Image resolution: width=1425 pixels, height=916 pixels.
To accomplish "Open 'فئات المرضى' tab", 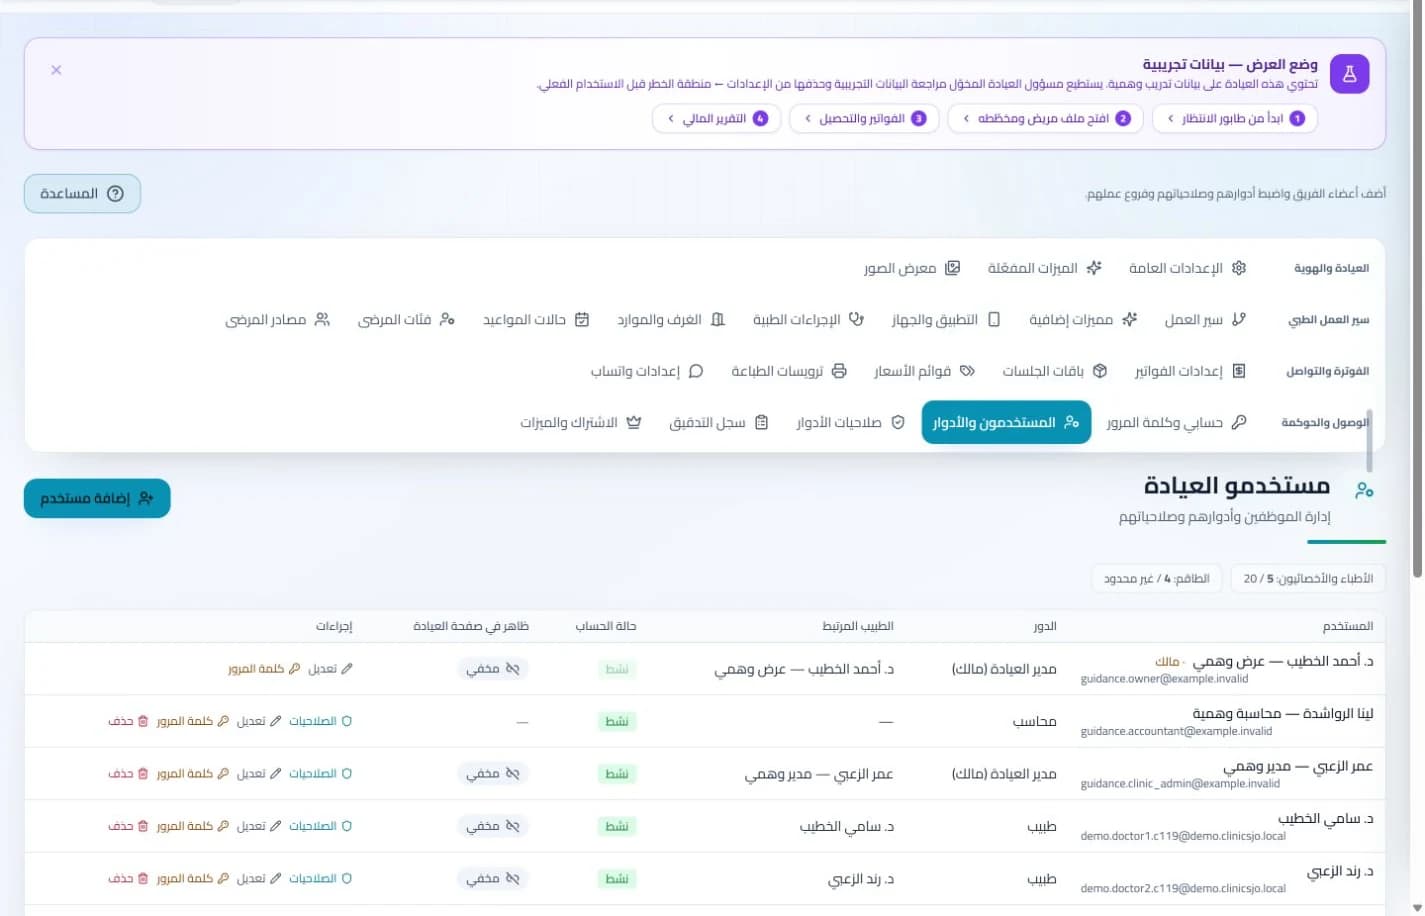I will (406, 319).
